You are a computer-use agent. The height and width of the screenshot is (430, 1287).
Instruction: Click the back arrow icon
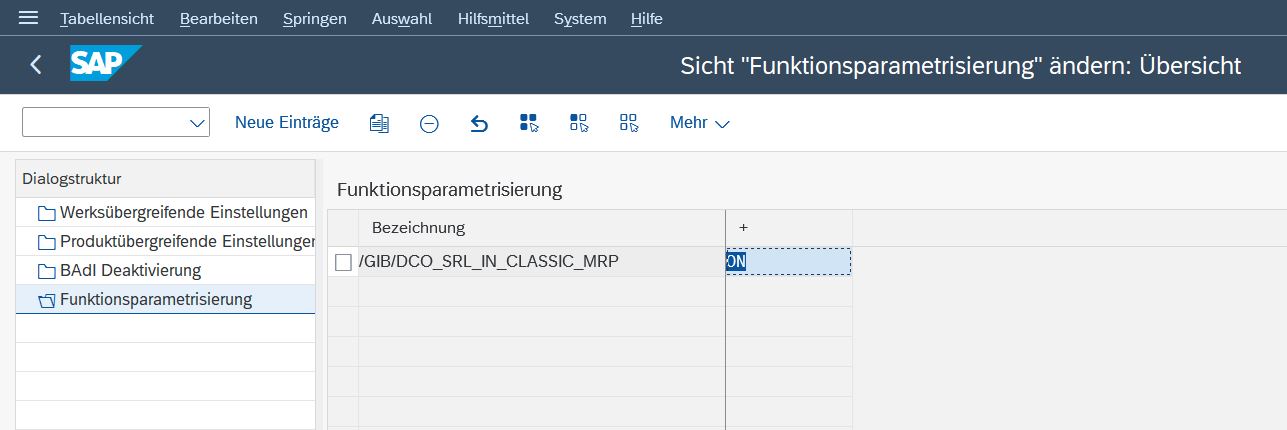pyautogui.click(x=36, y=65)
